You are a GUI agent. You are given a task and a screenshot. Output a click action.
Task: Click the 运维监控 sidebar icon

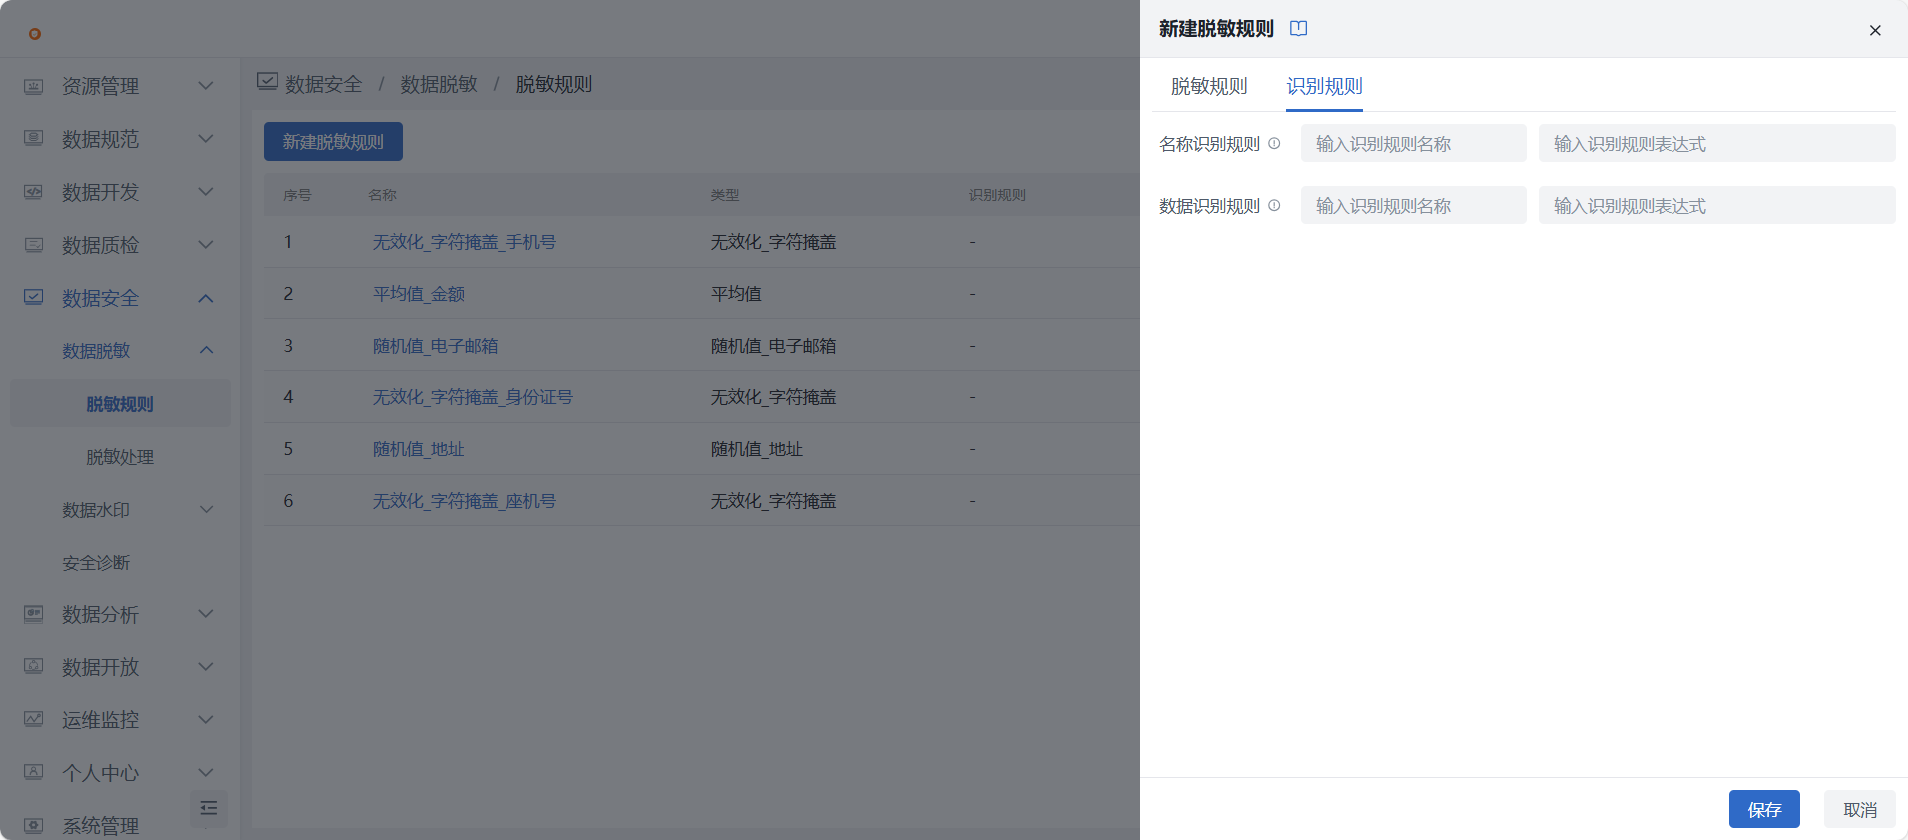(34, 719)
